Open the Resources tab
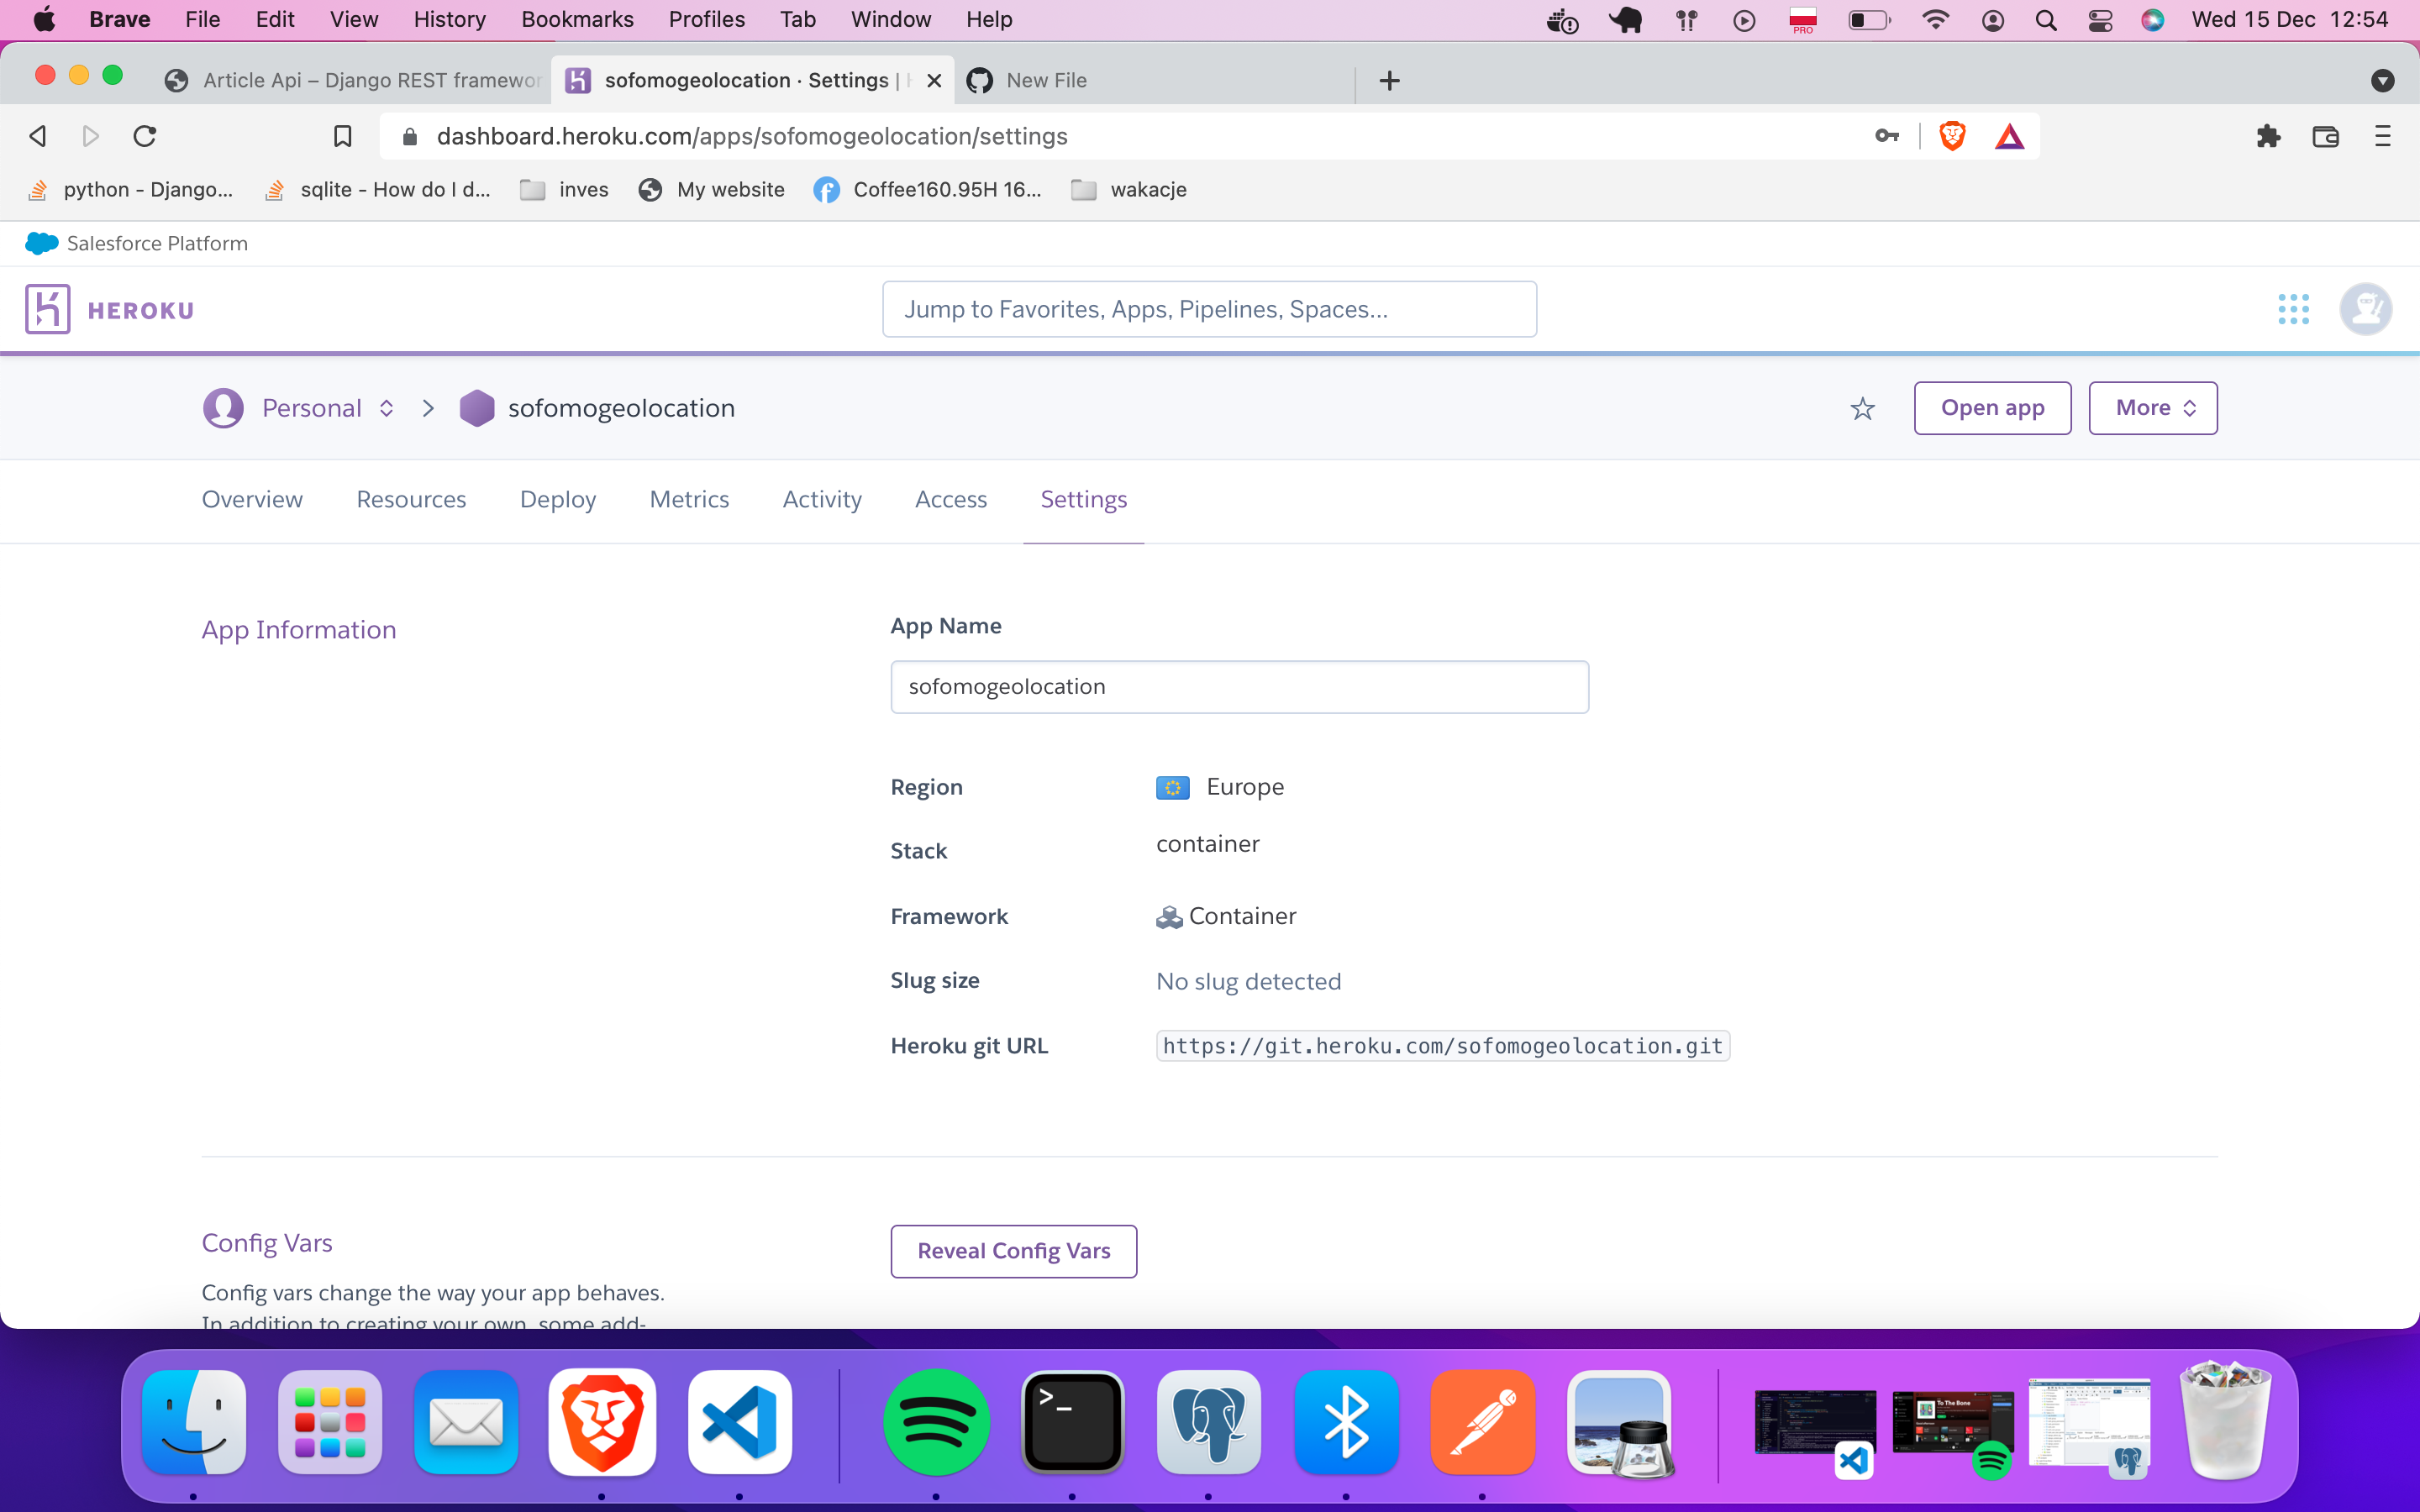 point(411,499)
